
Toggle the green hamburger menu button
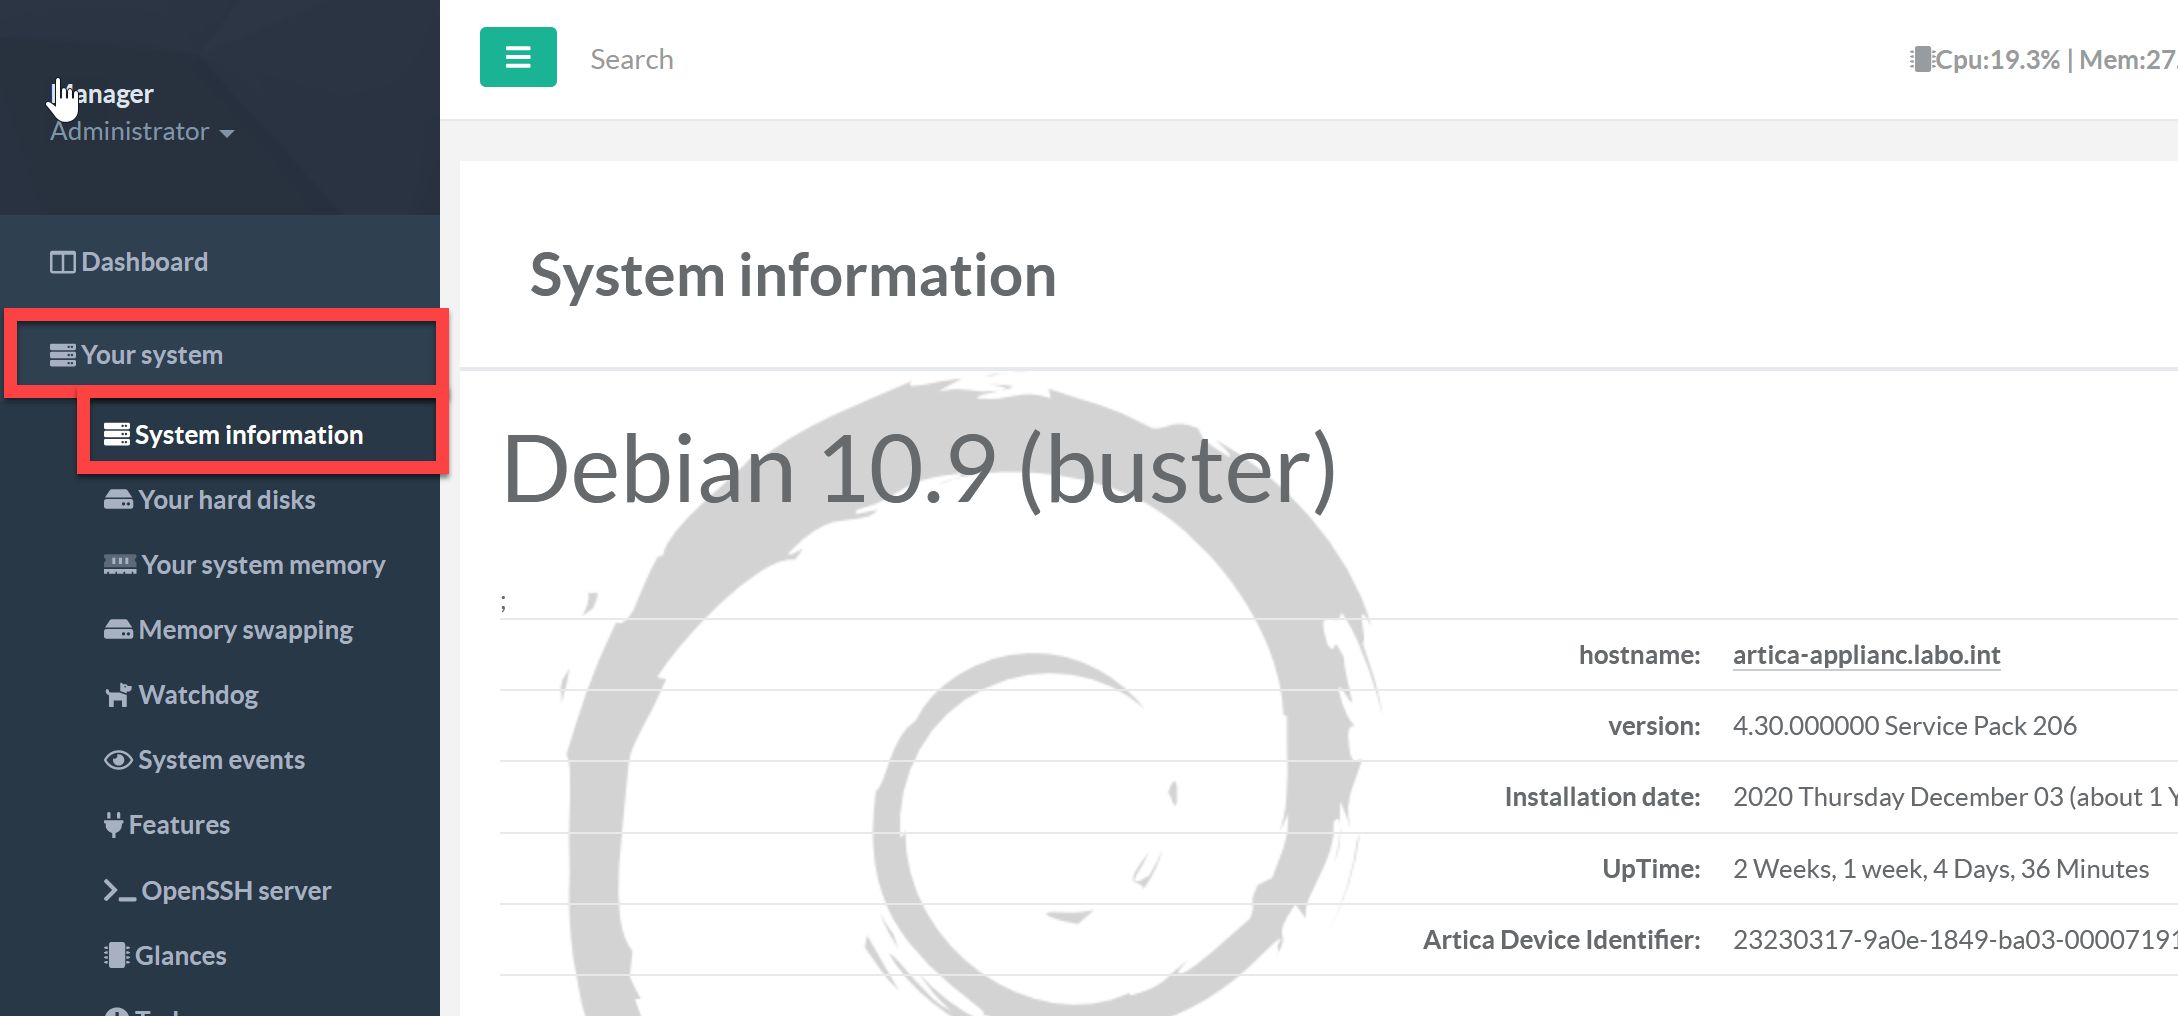[518, 58]
